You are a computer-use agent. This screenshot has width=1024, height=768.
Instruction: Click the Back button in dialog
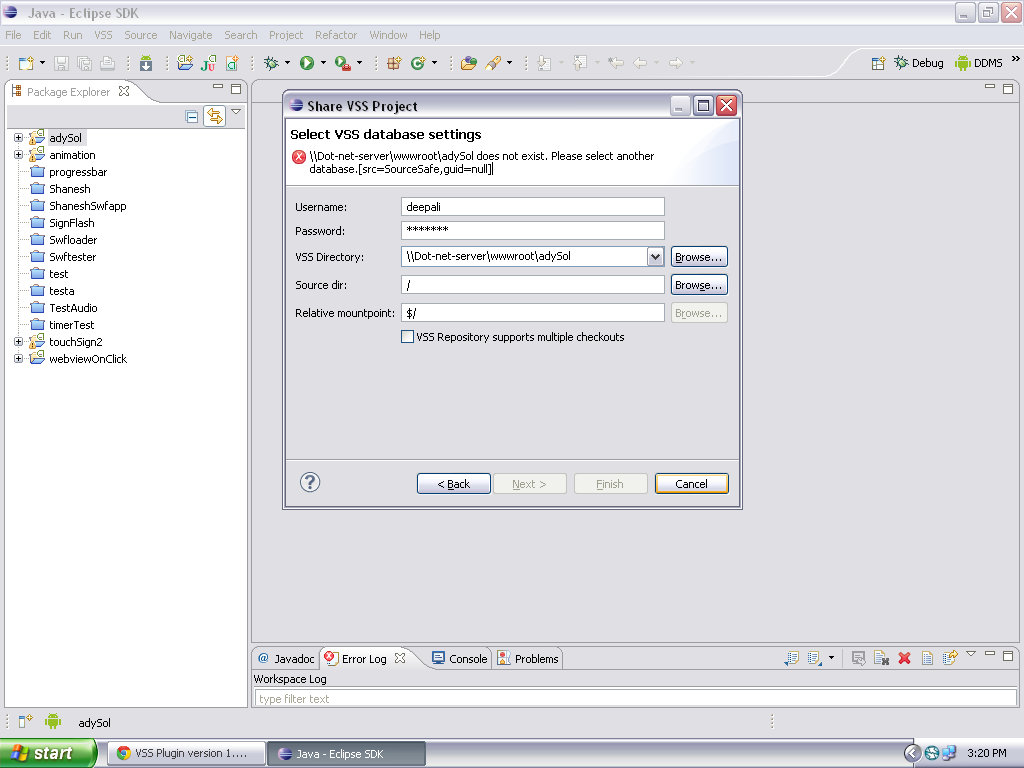coord(454,484)
